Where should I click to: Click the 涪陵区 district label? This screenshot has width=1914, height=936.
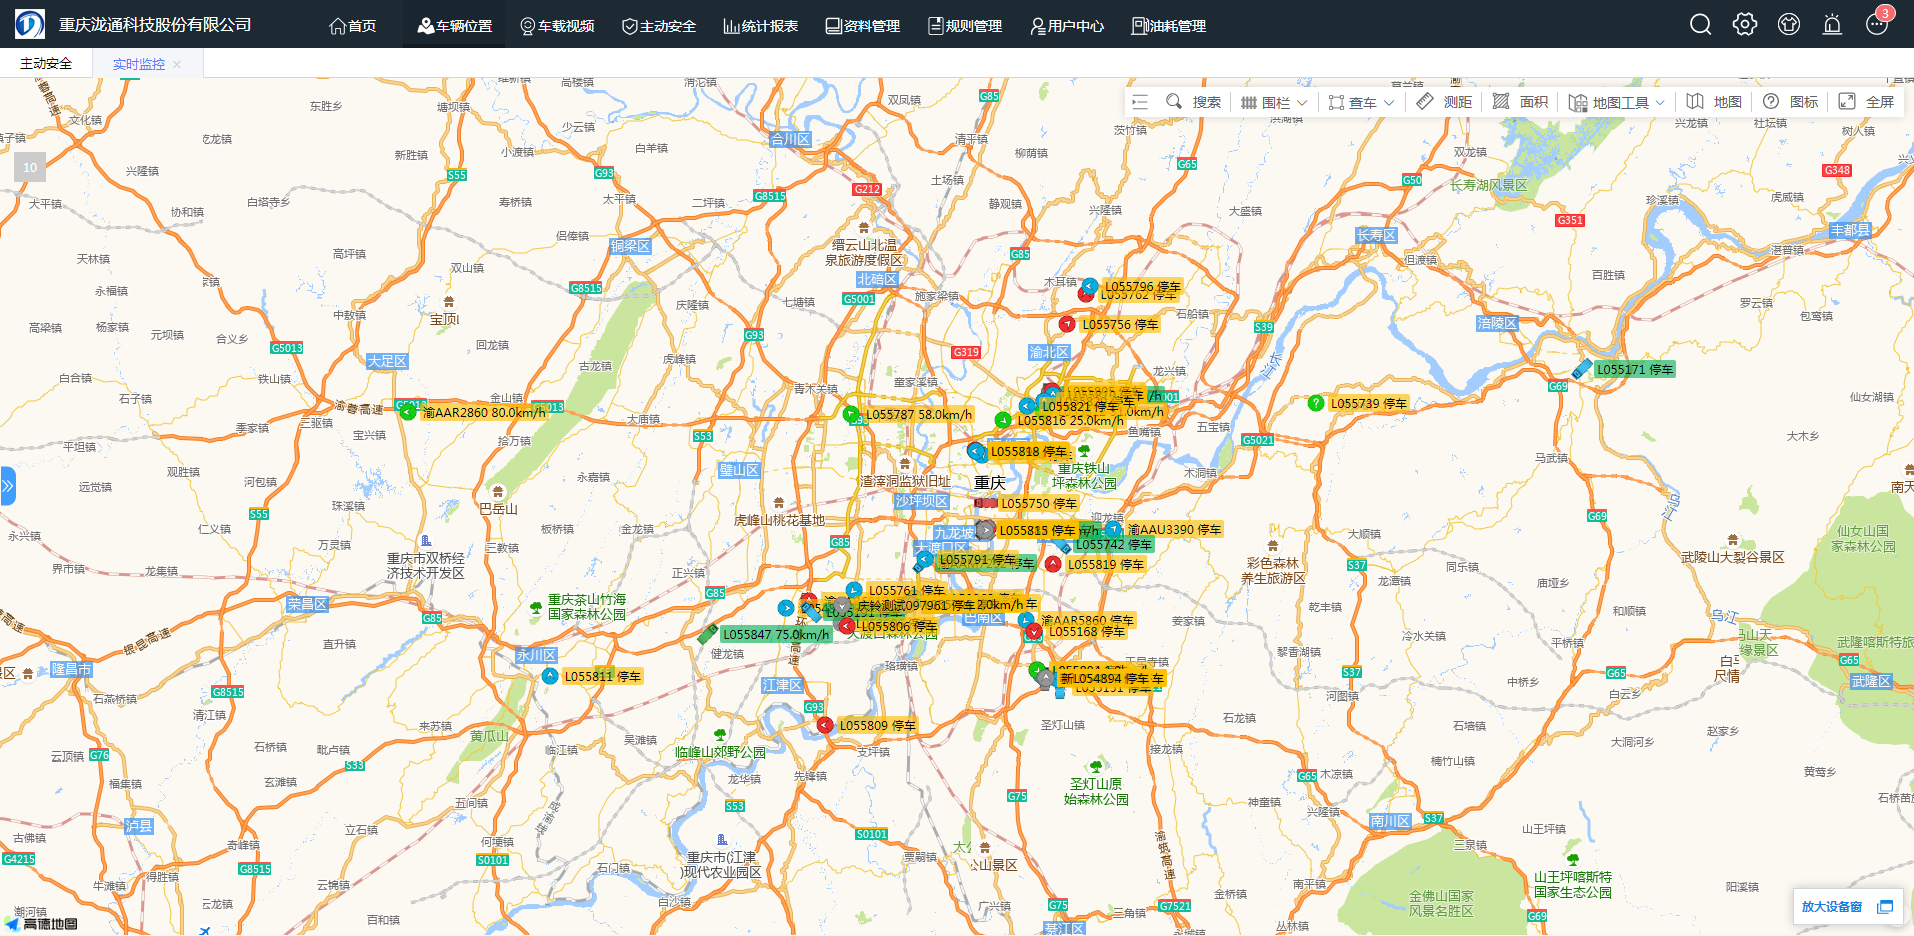point(1497,323)
